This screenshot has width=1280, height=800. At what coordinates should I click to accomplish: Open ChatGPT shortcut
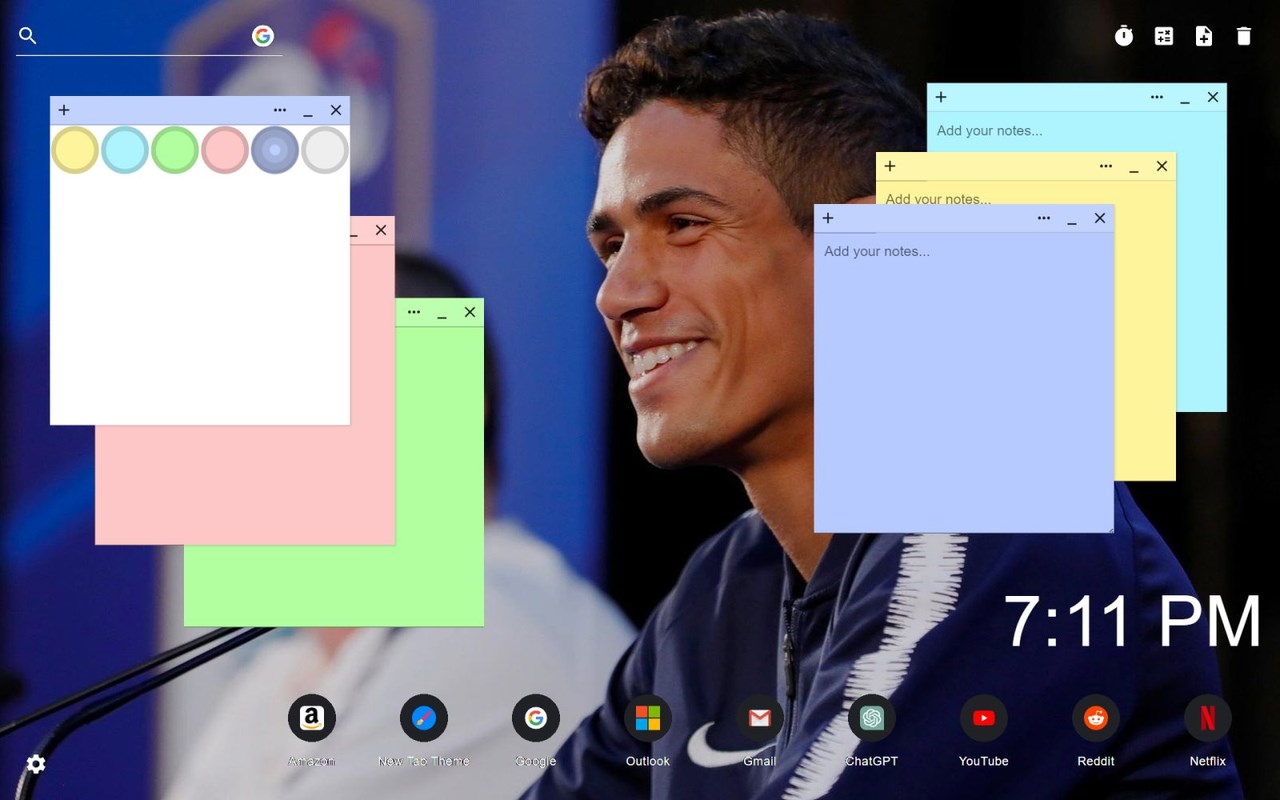tap(872, 718)
